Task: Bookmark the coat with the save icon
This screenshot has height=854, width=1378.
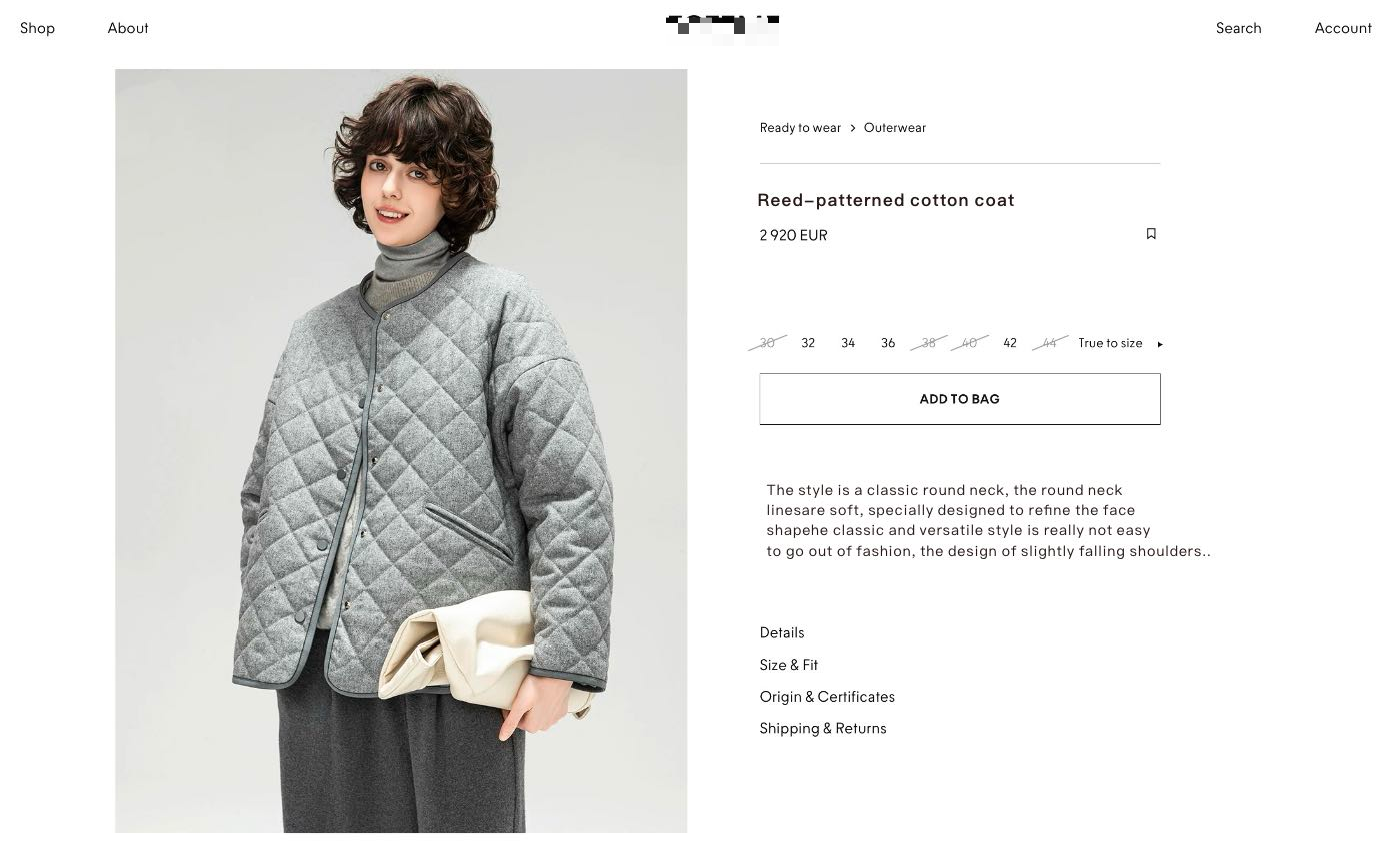Action: tap(1151, 234)
